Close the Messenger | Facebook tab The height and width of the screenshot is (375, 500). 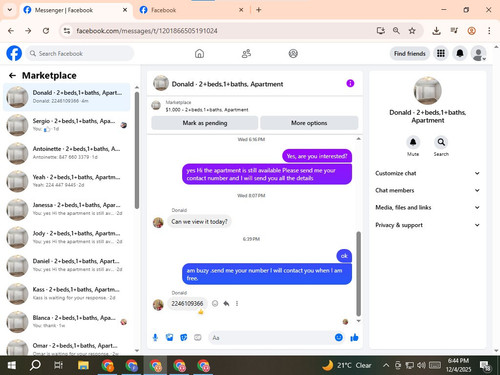125,10
